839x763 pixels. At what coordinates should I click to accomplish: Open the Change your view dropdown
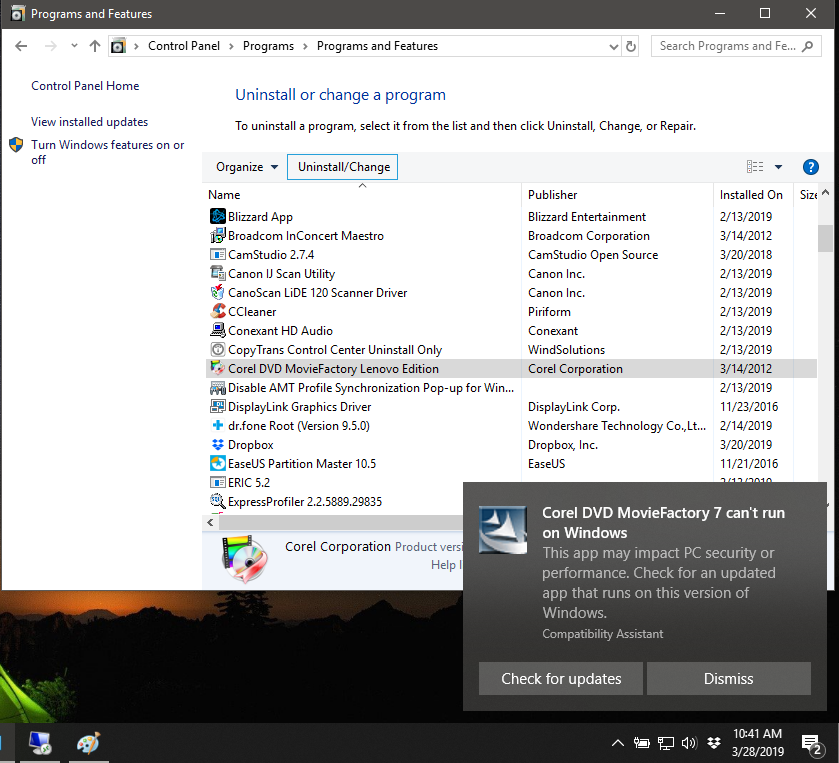pyautogui.click(x=777, y=166)
